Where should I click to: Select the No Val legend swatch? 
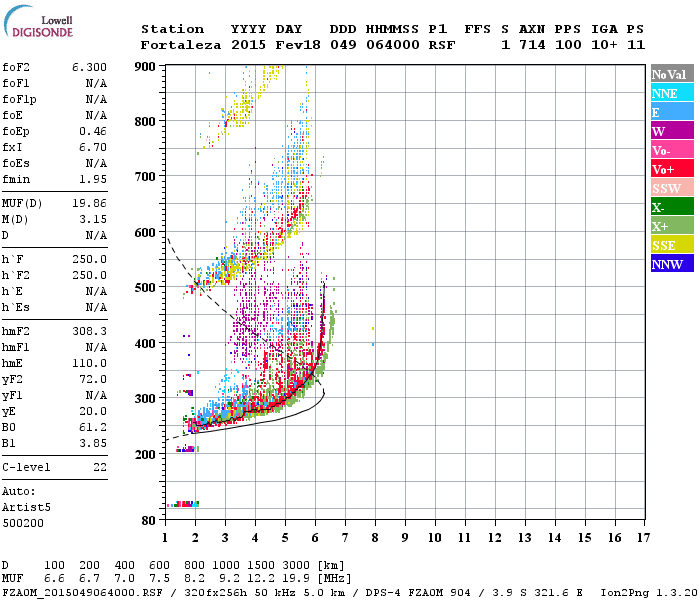pos(672,74)
